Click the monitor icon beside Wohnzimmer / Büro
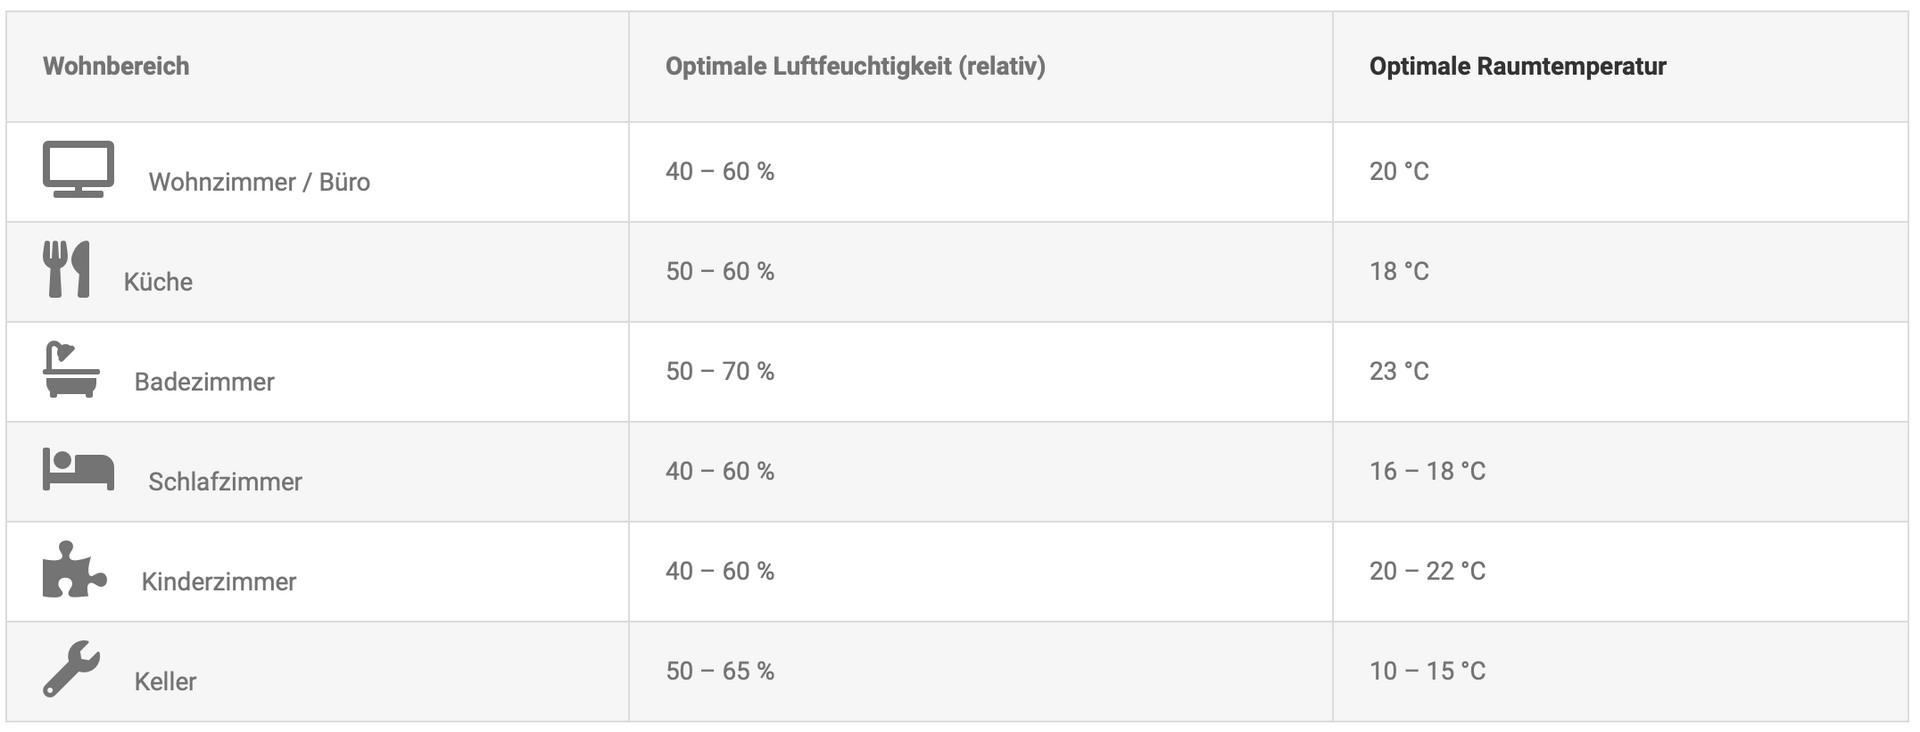 [x=78, y=169]
